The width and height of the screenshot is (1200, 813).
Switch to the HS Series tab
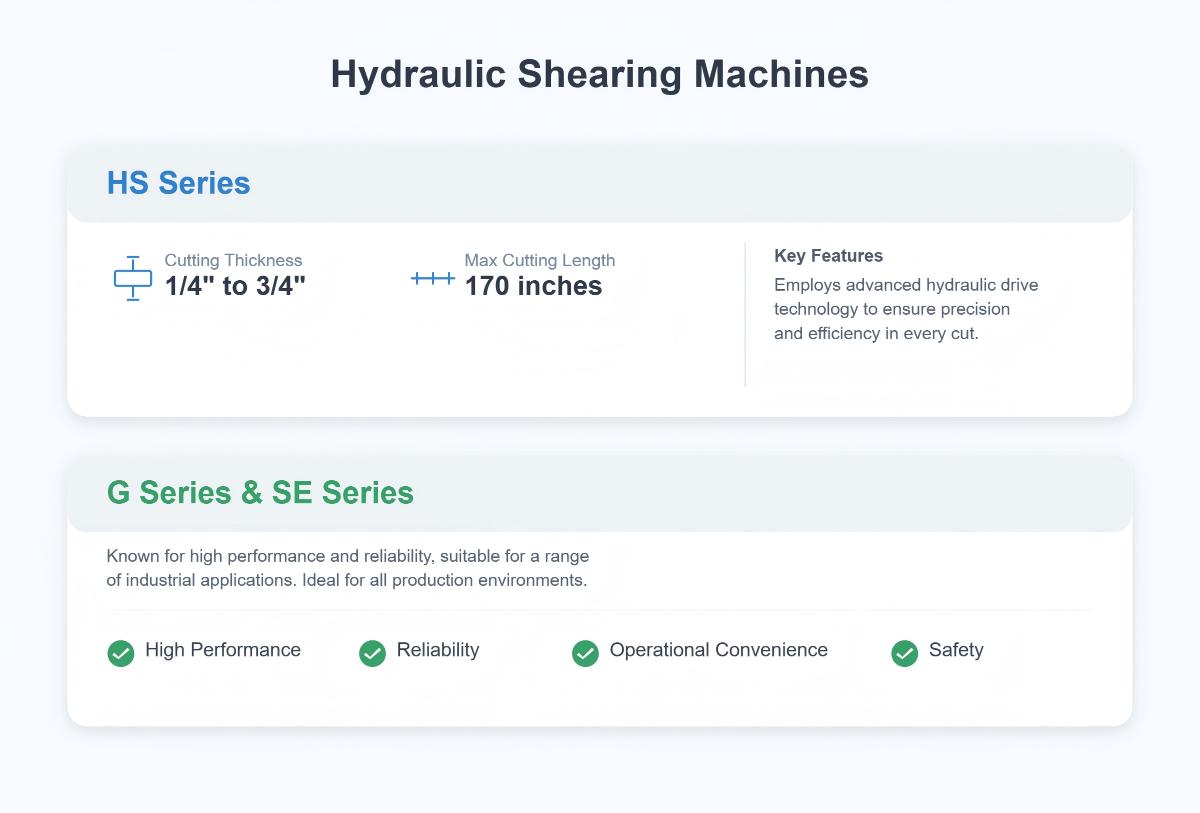coord(178,183)
